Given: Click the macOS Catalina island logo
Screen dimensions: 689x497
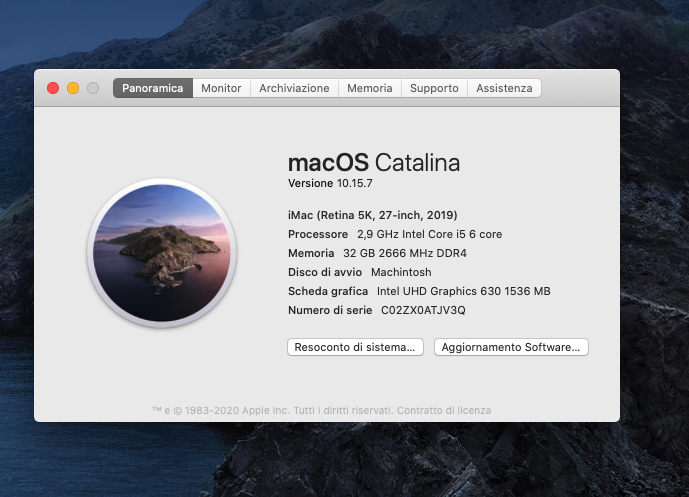Looking at the screenshot, I should point(162,253).
